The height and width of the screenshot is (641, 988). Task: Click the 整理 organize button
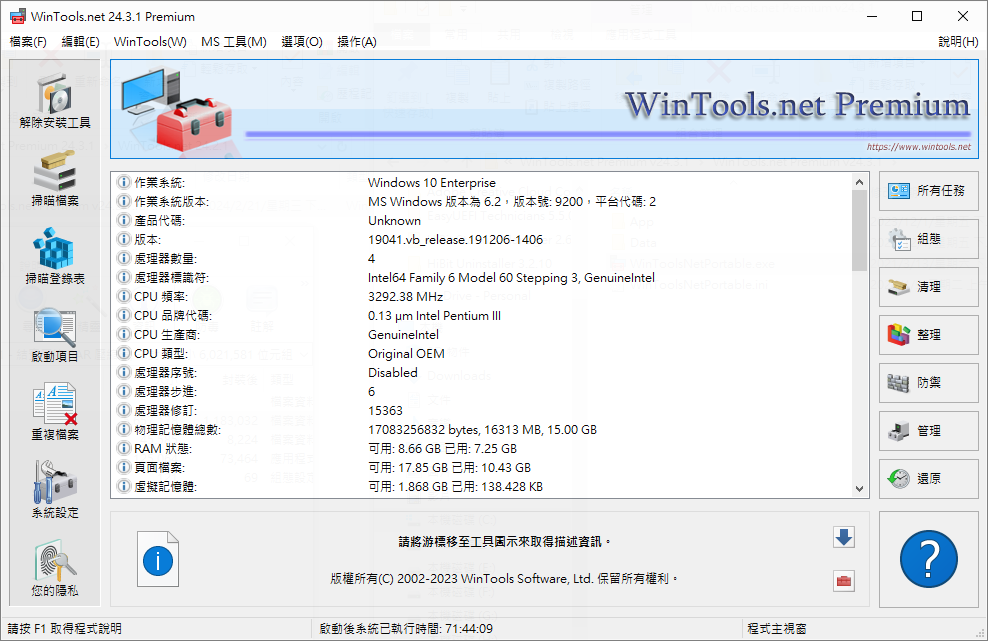click(928, 335)
